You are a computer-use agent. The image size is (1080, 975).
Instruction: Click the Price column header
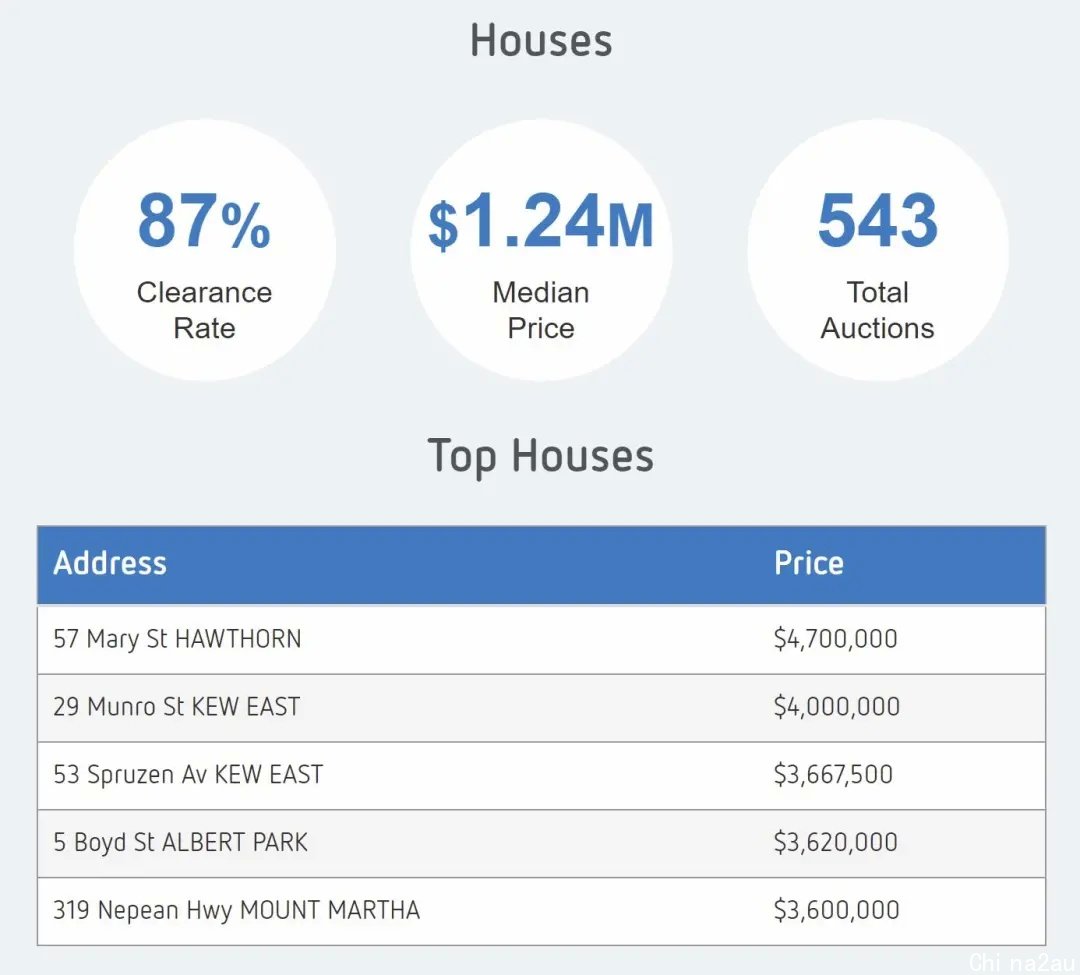[809, 563]
